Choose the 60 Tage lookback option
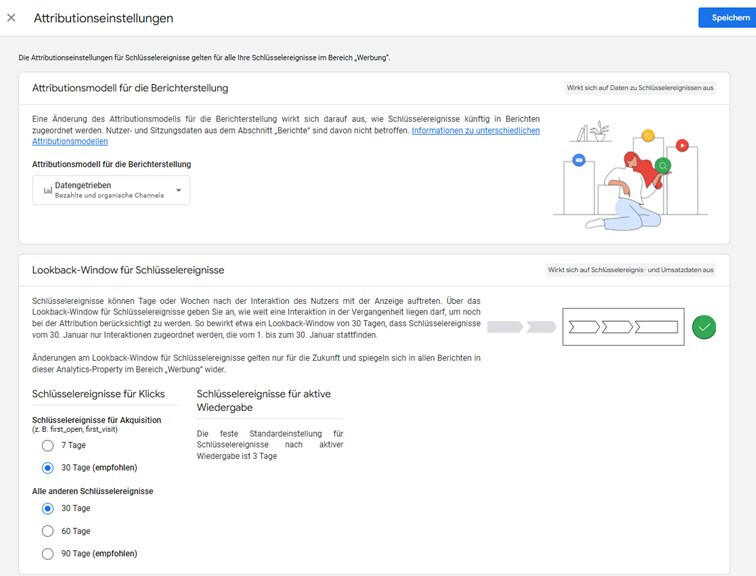This screenshot has width=756, height=576. tap(47, 531)
